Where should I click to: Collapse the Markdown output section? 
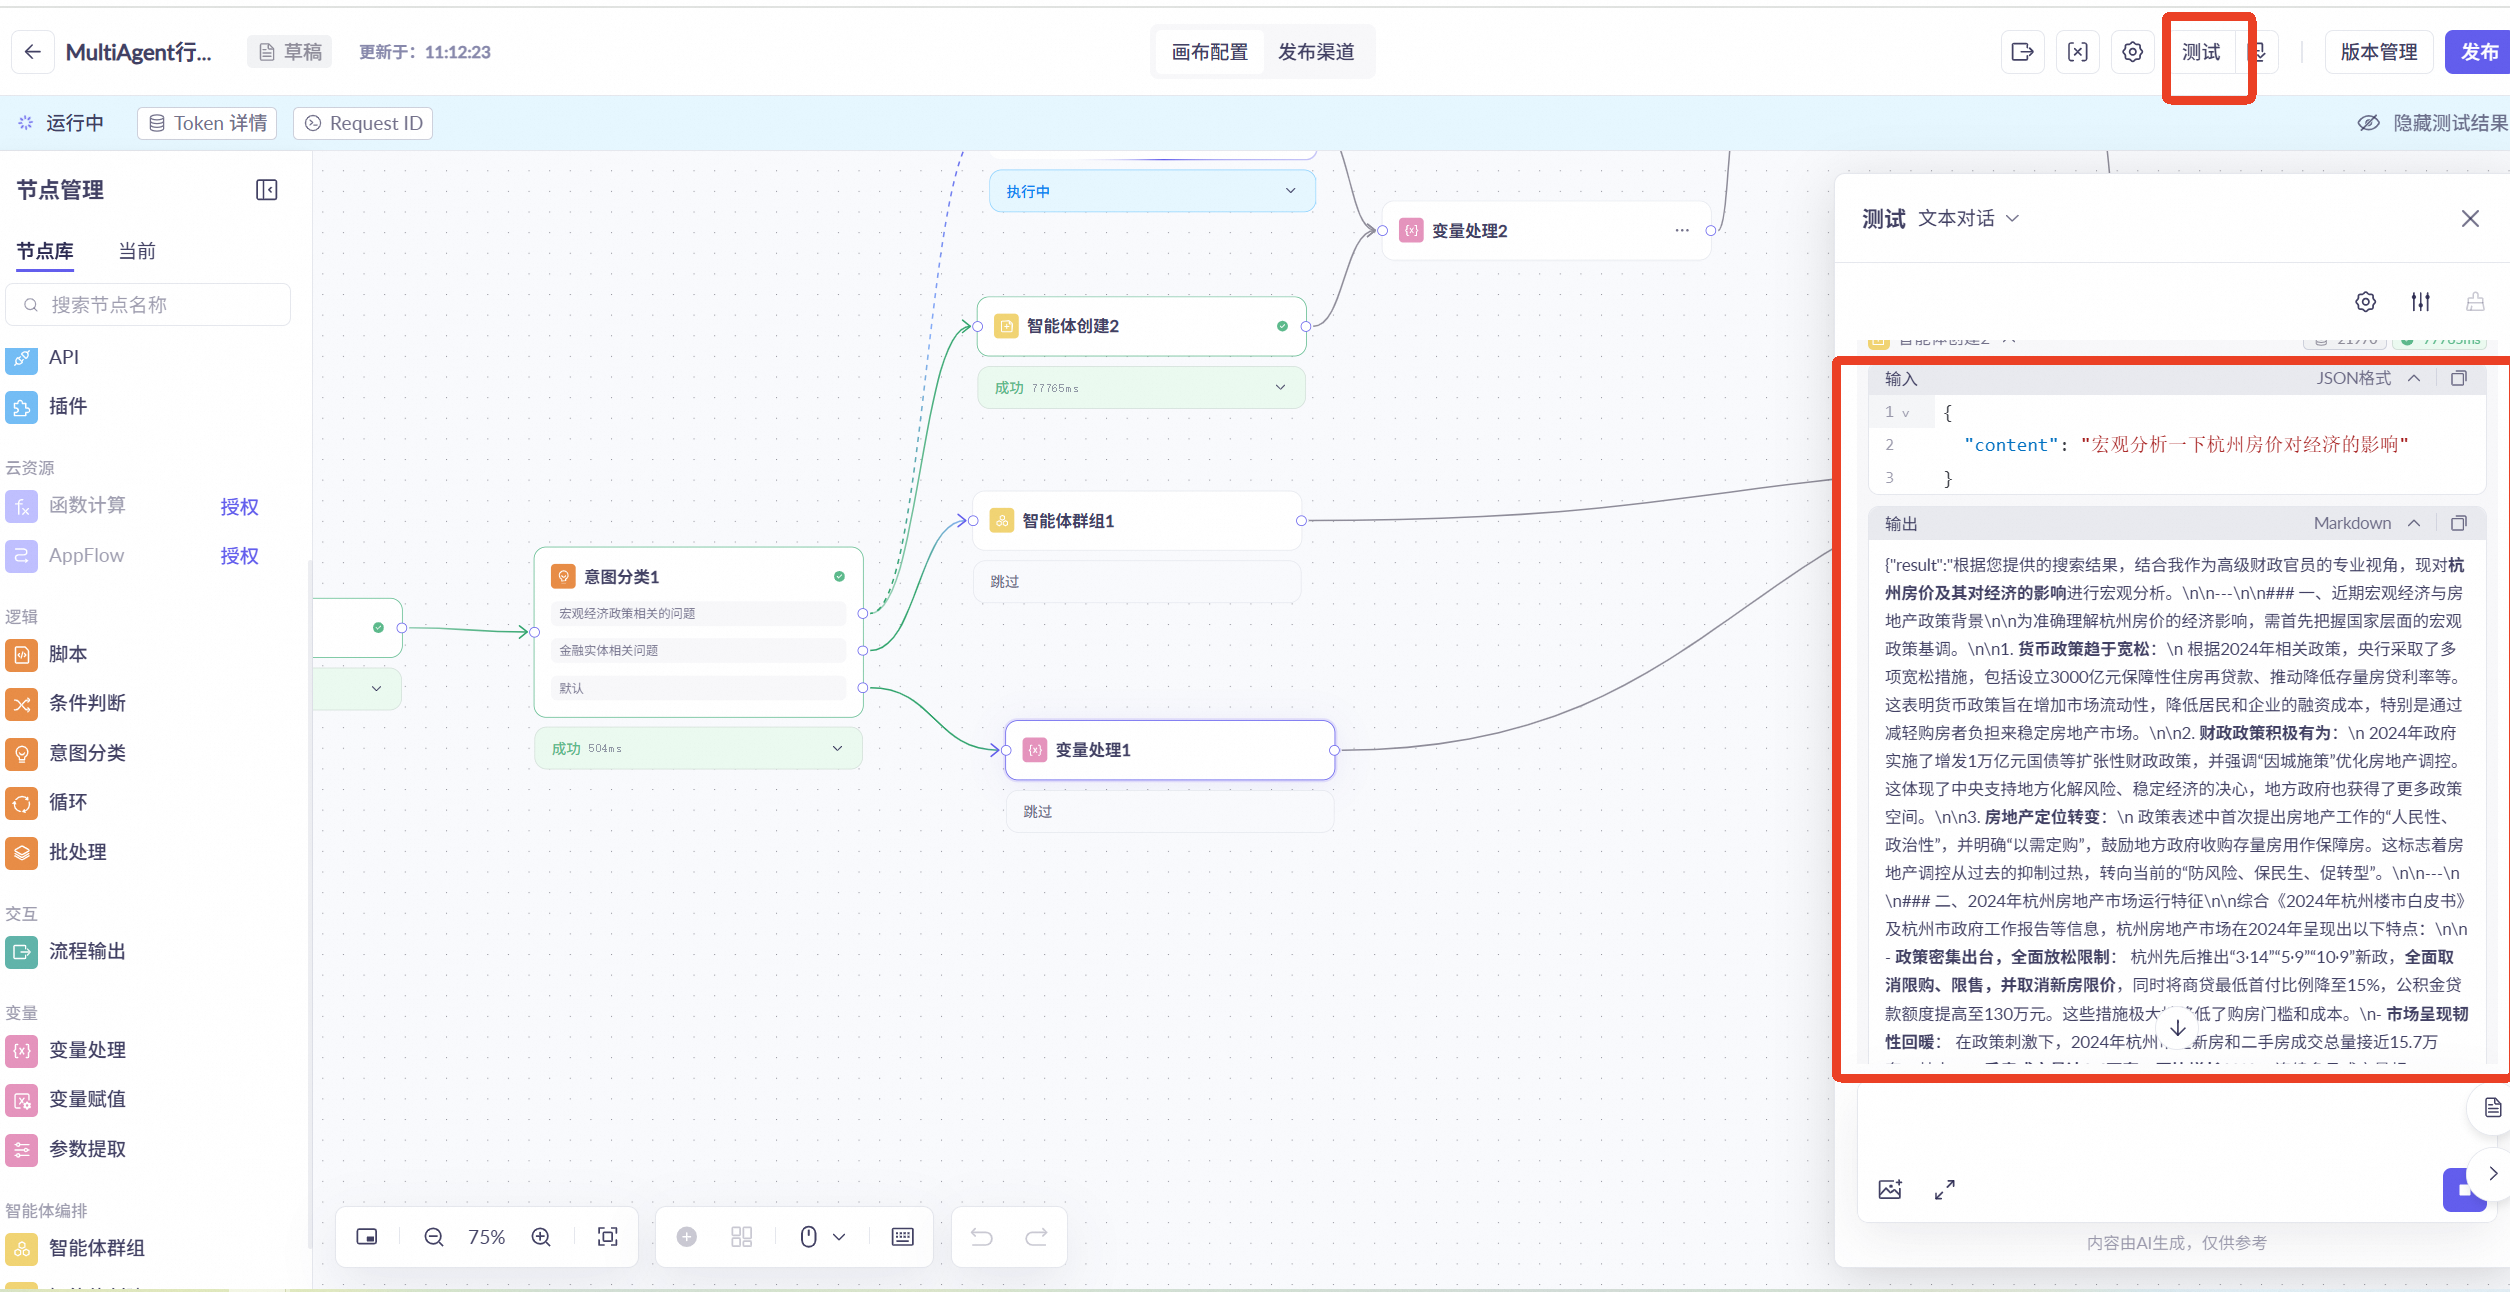(x=2414, y=523)
